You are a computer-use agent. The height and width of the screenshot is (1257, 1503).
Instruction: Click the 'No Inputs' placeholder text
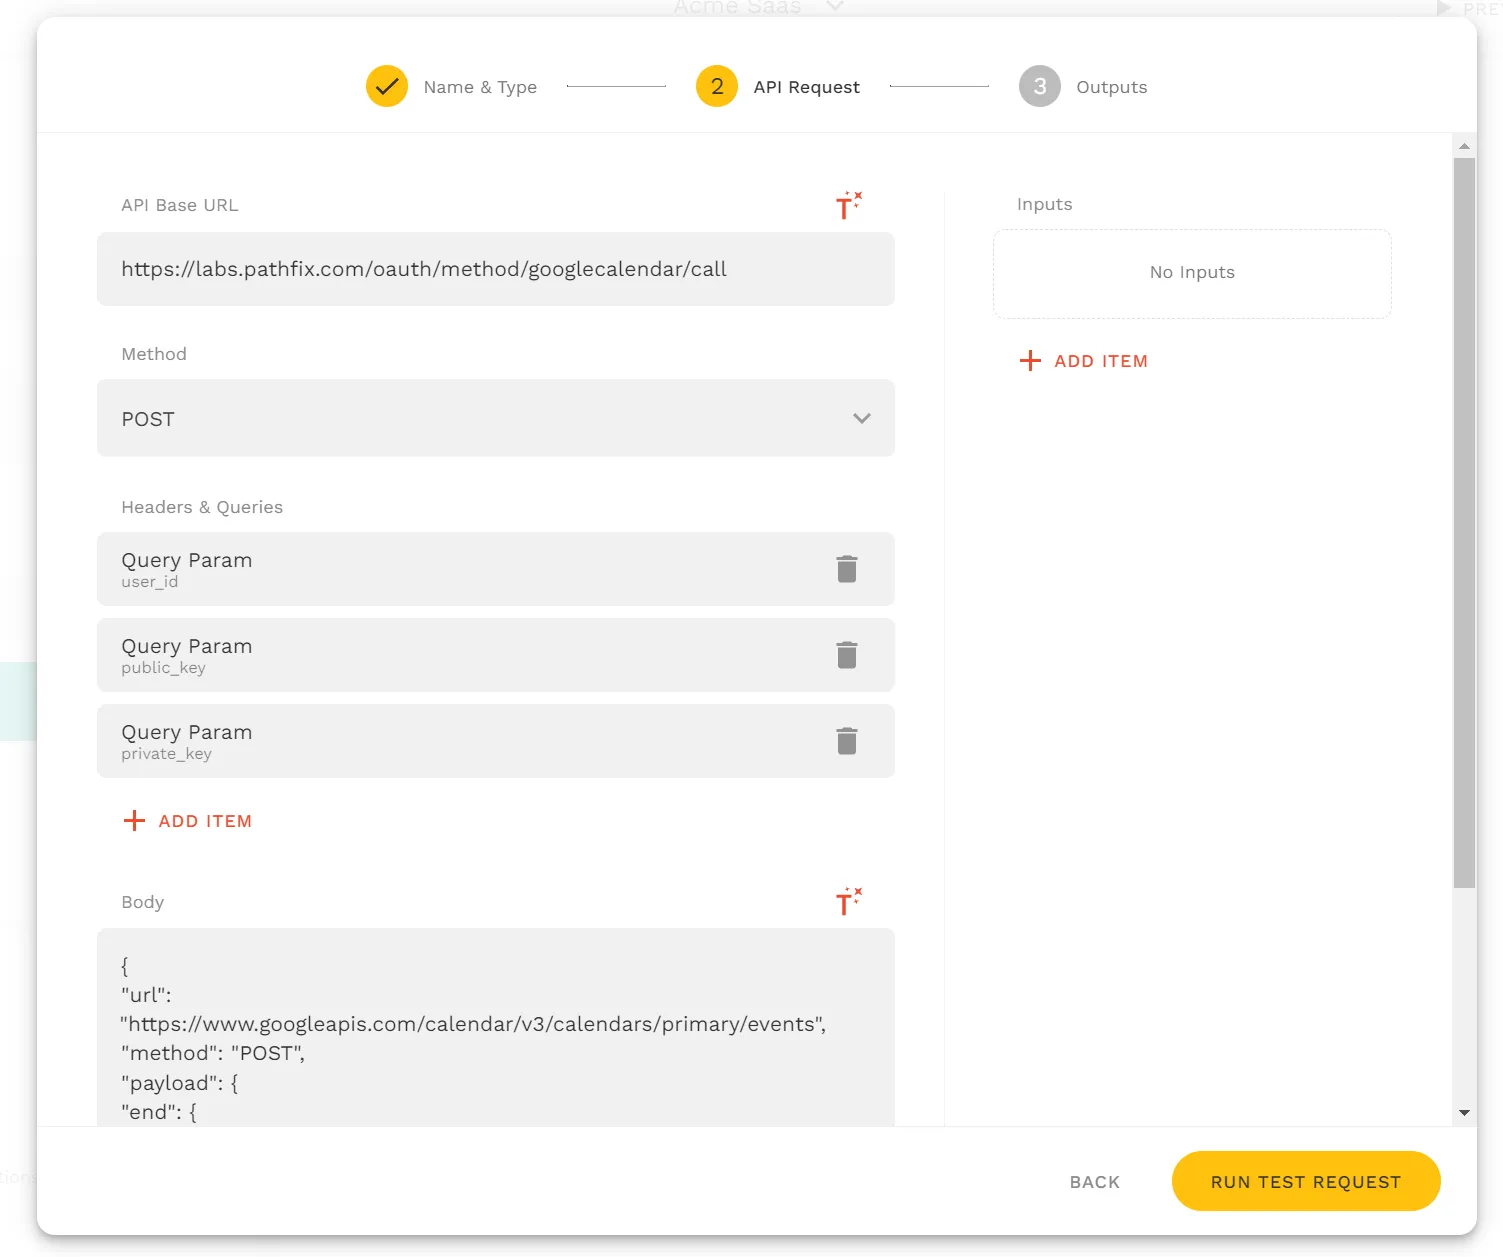point(1192,272)
